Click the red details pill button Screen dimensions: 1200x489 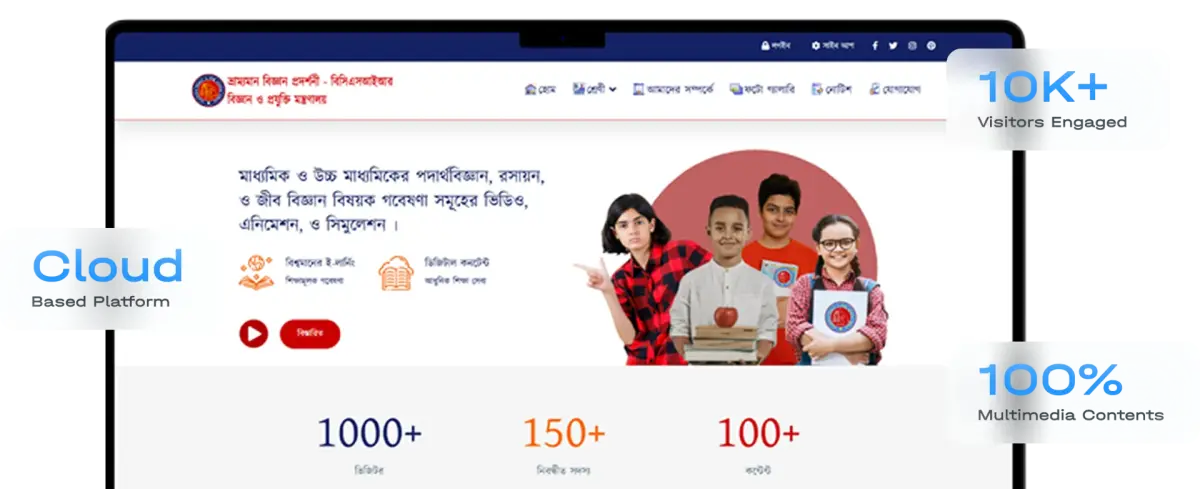(x=310, y=334)
